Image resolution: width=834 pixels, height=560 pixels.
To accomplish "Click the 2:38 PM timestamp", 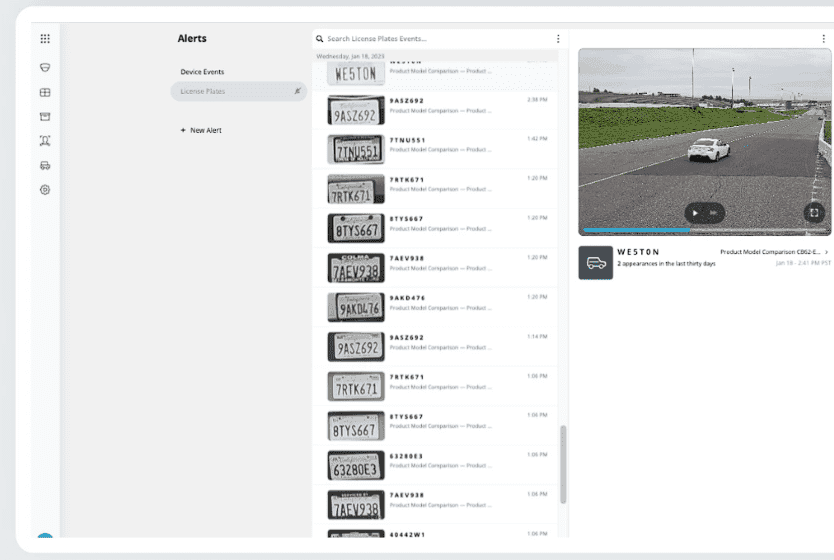I will coord(537,99).
